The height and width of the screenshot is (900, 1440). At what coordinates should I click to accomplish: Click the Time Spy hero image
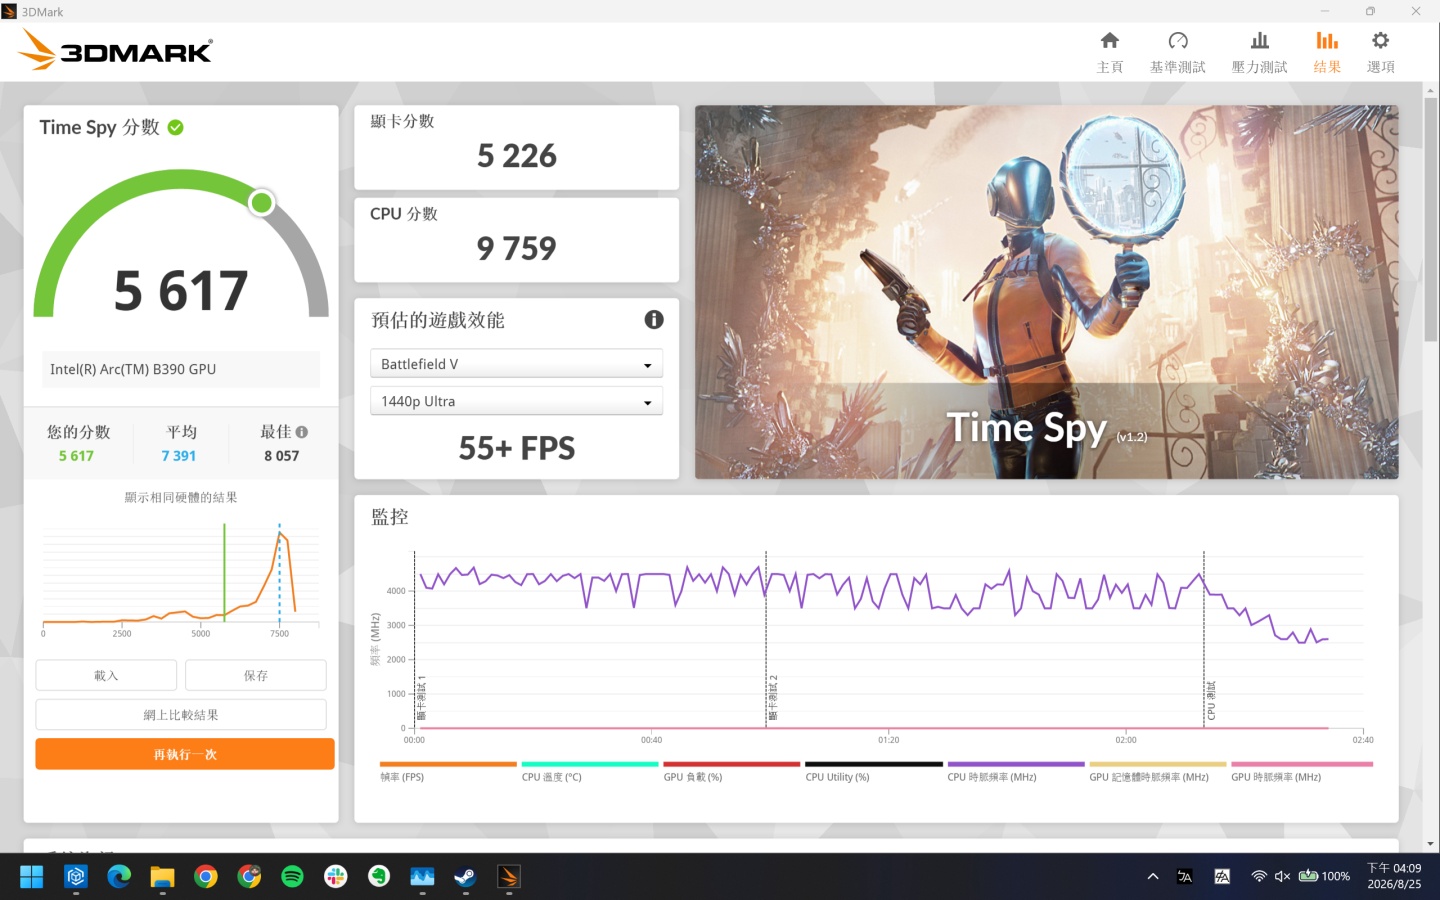click(1046, 292)
